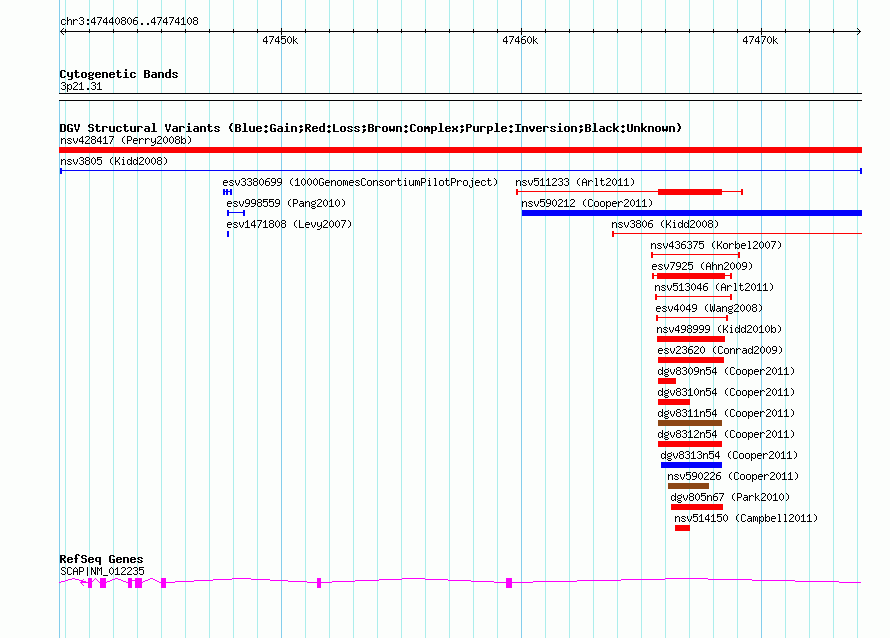Open the esv998559 (Pang2010) label

coord(286,203)
